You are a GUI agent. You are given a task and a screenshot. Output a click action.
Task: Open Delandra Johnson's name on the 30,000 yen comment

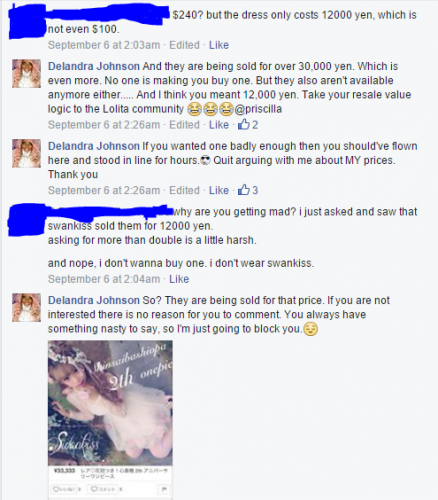click(x=94, y=66)
